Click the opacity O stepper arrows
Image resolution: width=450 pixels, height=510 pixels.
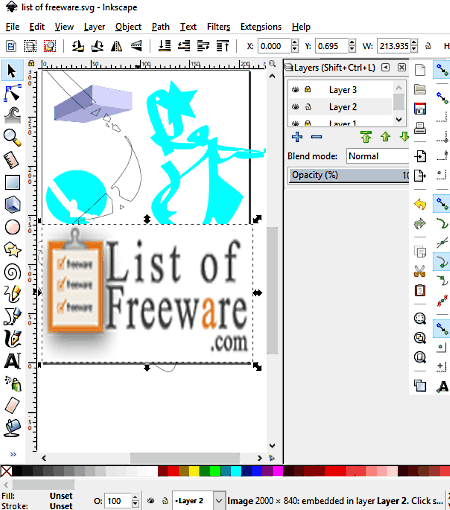pos(135,501)
